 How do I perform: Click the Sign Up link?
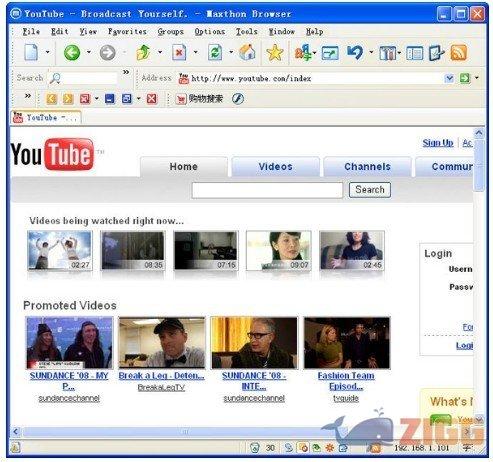coord(438,143)
